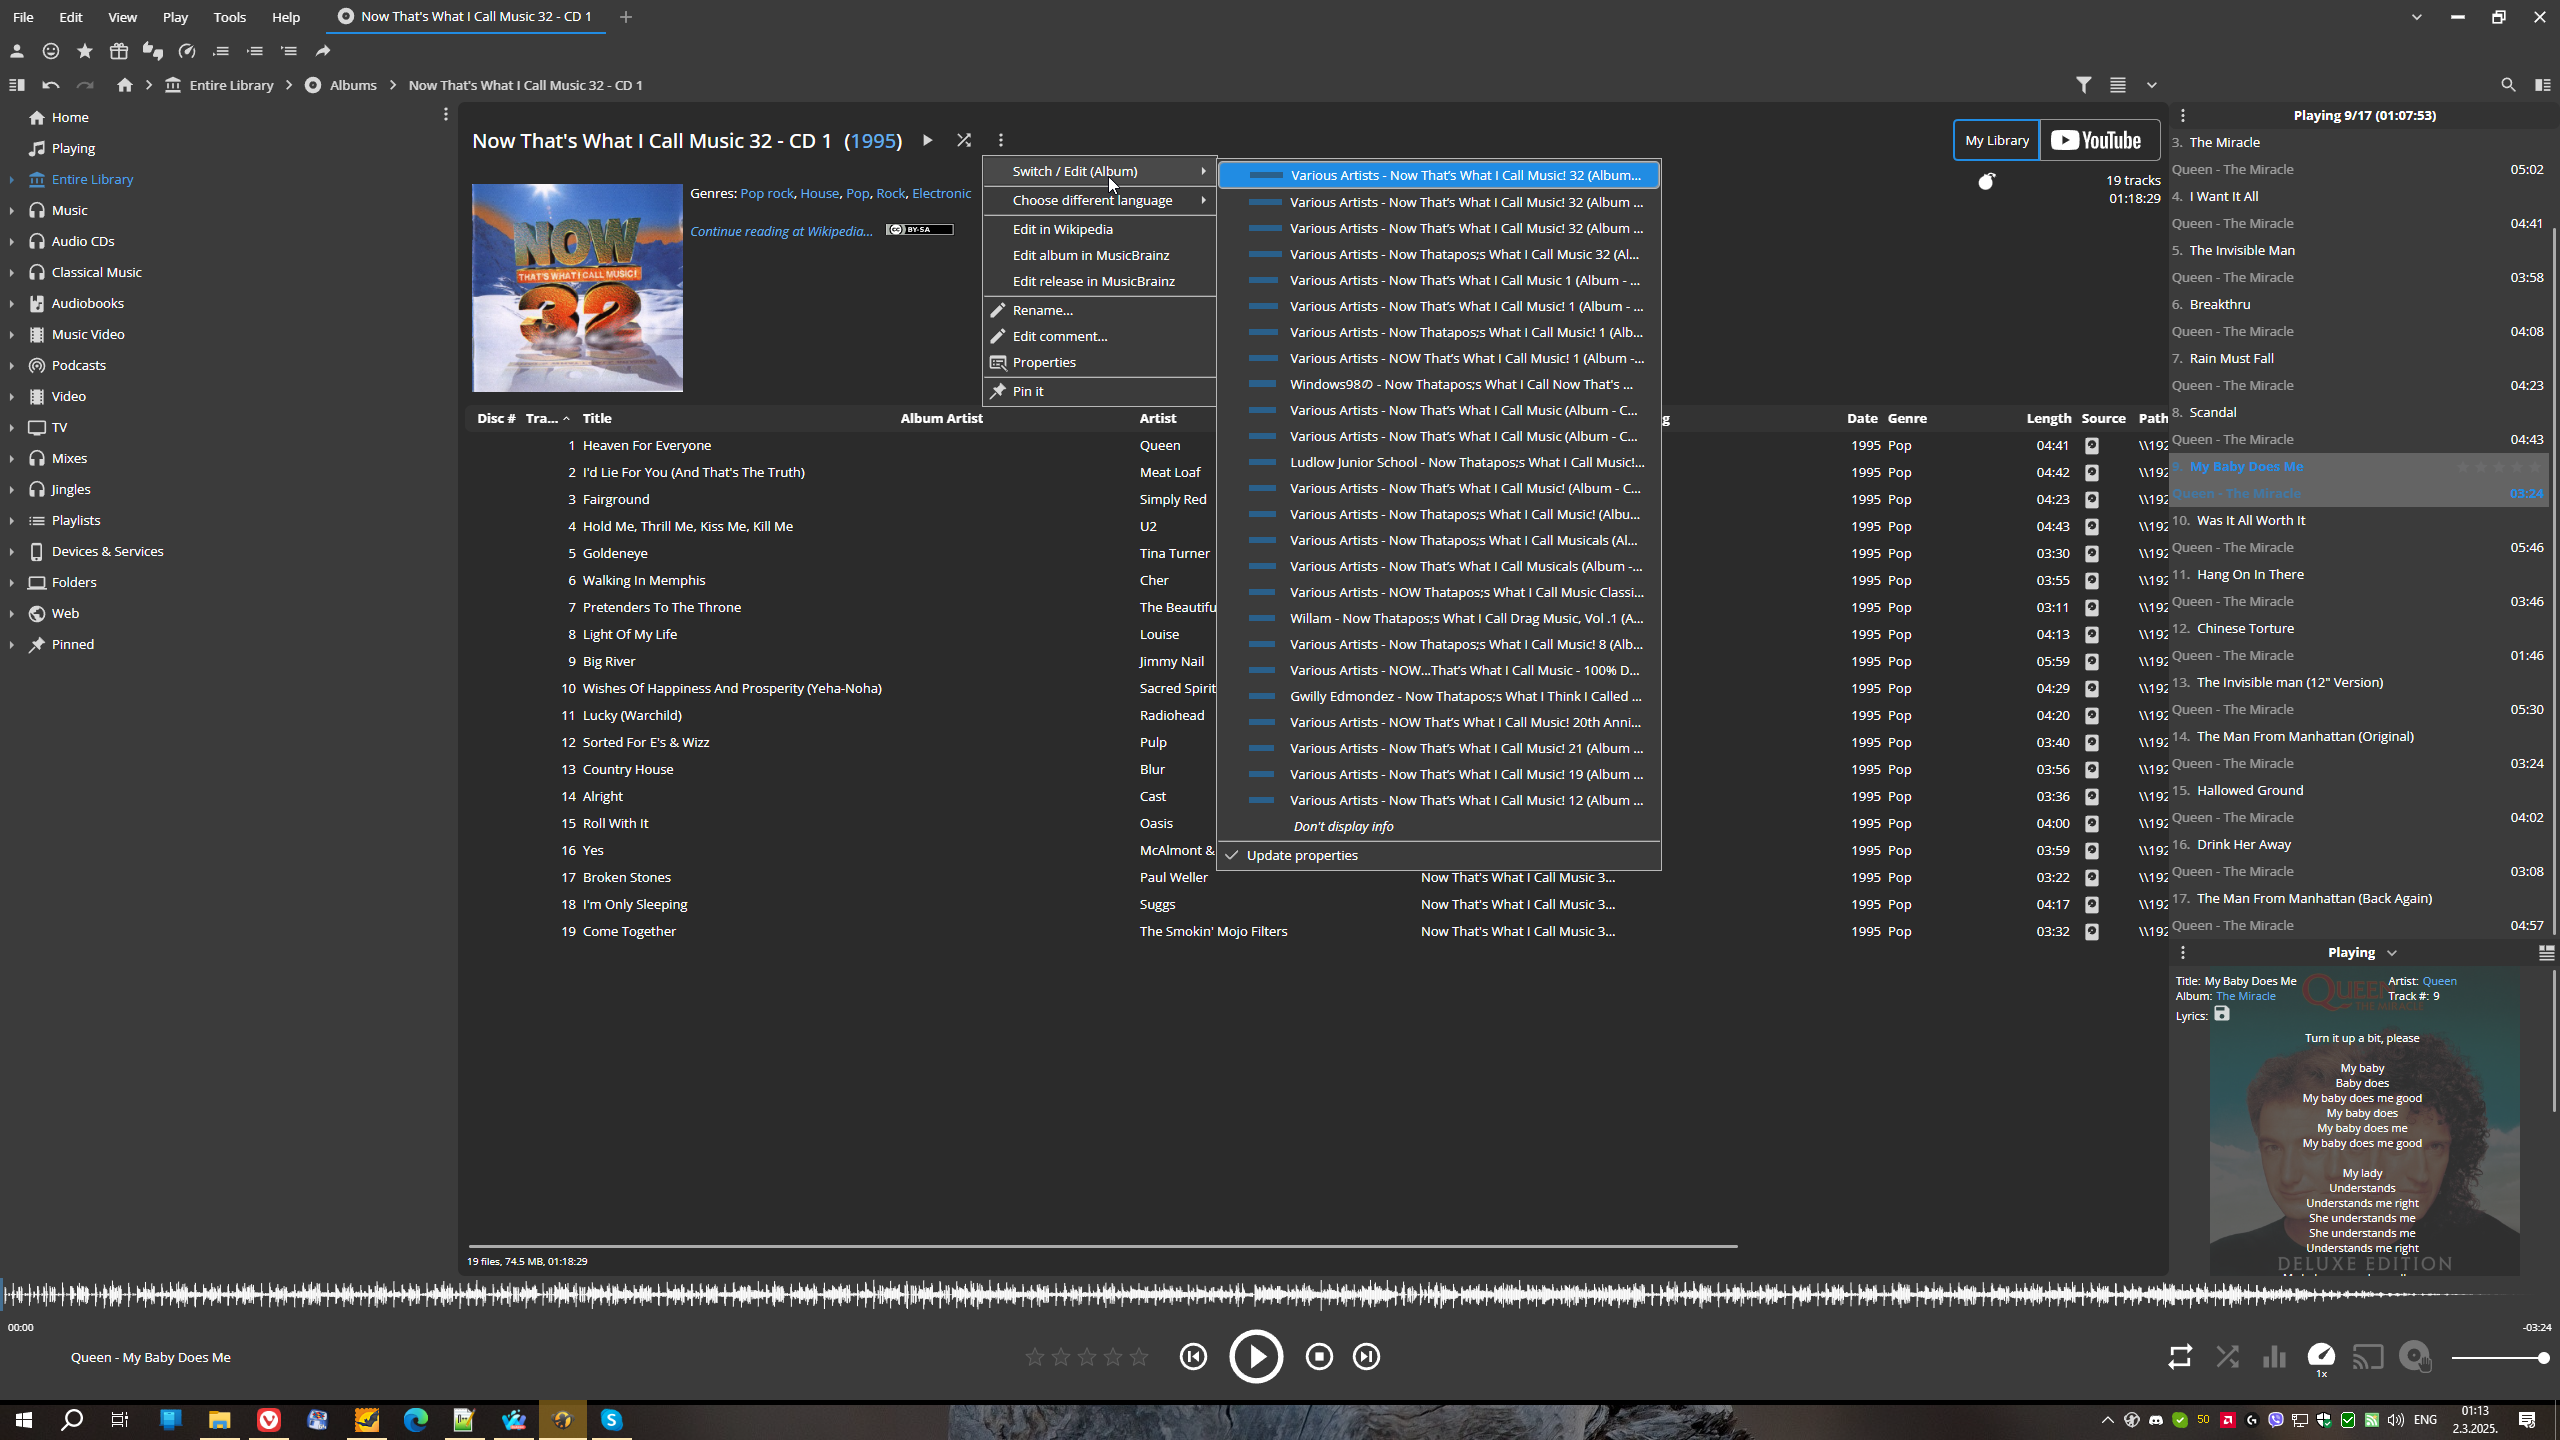The image size is (2560, 1440).
Task: Click the save lyrics floppy icon
Action: 2221,1014
